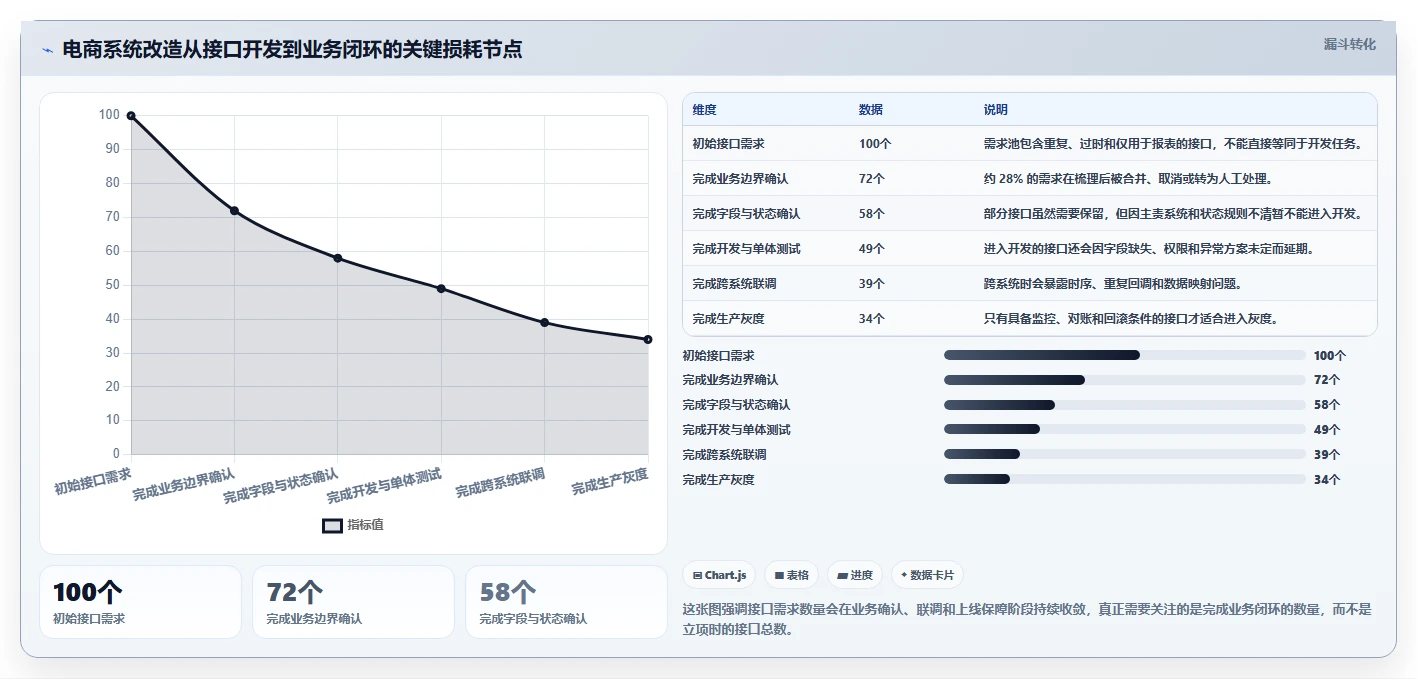Select the 进度 tag

tap(855, 575)
